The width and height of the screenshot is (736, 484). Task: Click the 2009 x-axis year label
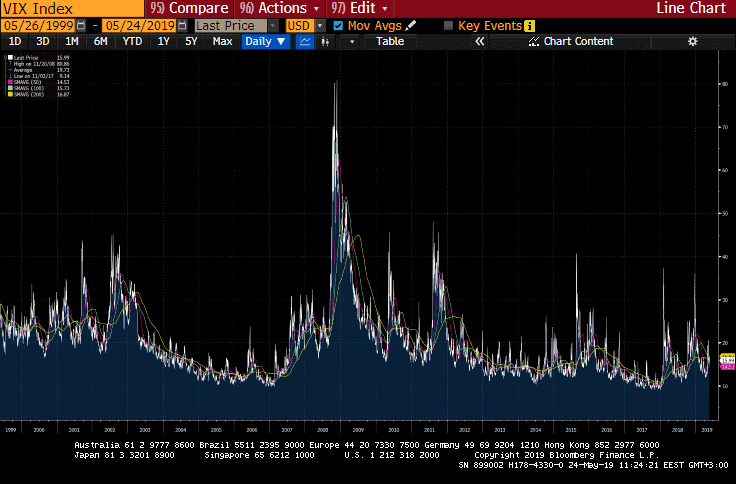(x=358, y=430)
